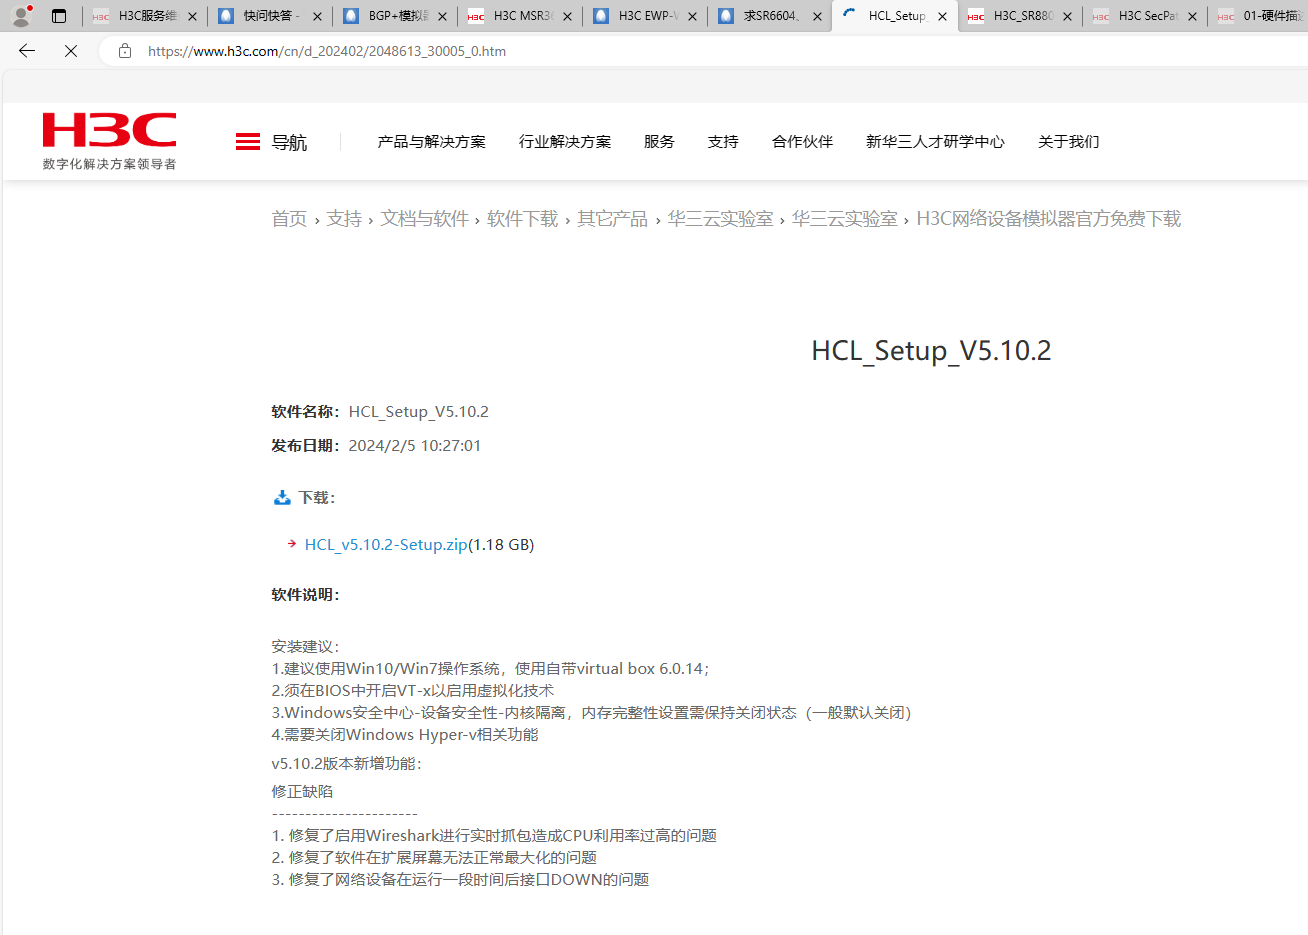Open the 新华三人才研学中心 menu
The height and width of the screenshot is (935, 1308).
point(935,142)
